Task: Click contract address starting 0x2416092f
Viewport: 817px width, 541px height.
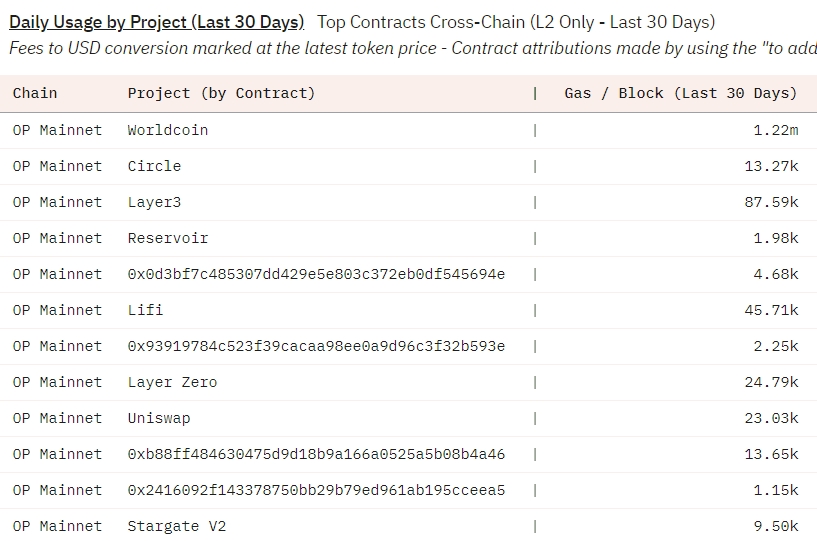Action: pos(316,490)
